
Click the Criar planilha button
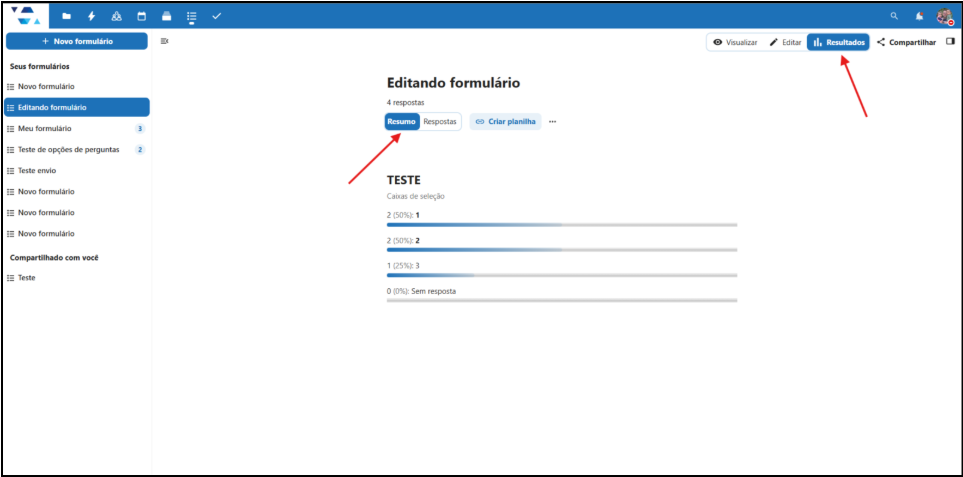tap(505, 122)
